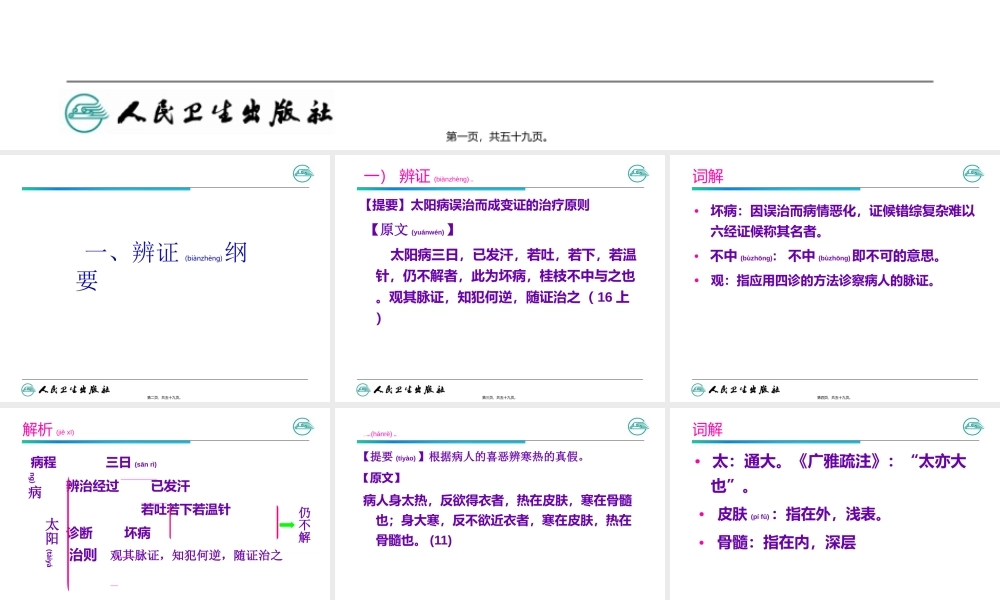Click the bullet next to 太：通大
This screenshot has height=600, width=1000.
coord(697,461)
